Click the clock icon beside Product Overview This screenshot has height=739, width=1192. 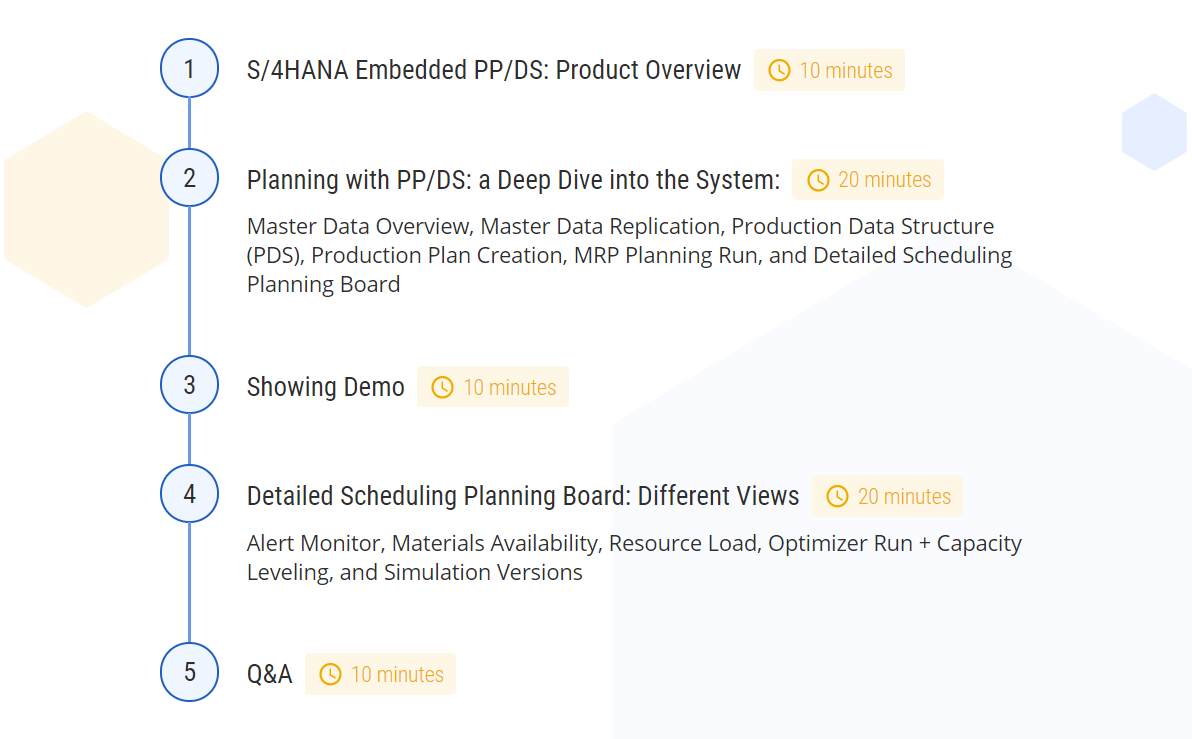point(779,71)
